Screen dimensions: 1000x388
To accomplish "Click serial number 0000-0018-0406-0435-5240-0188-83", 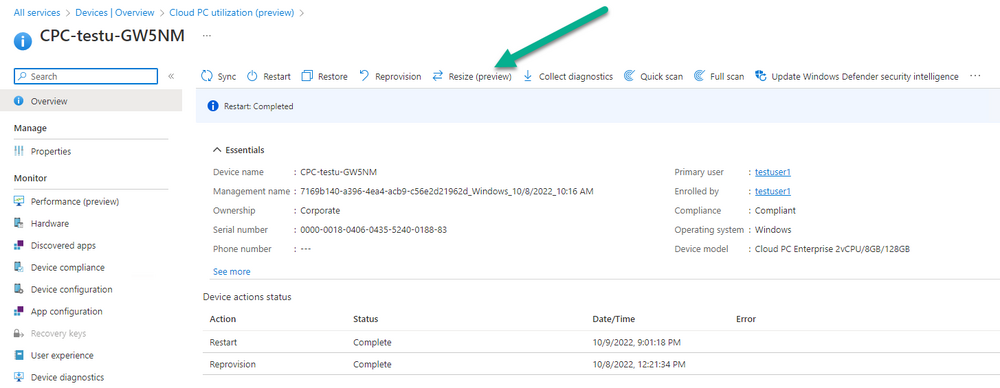I will [374, 230].
